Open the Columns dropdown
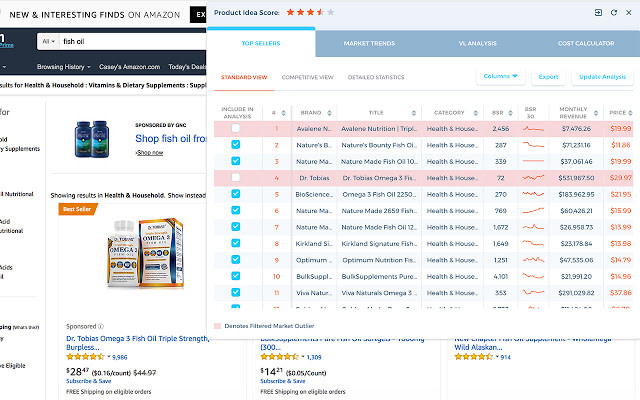640x400 pixels. [x=501, y=77]
